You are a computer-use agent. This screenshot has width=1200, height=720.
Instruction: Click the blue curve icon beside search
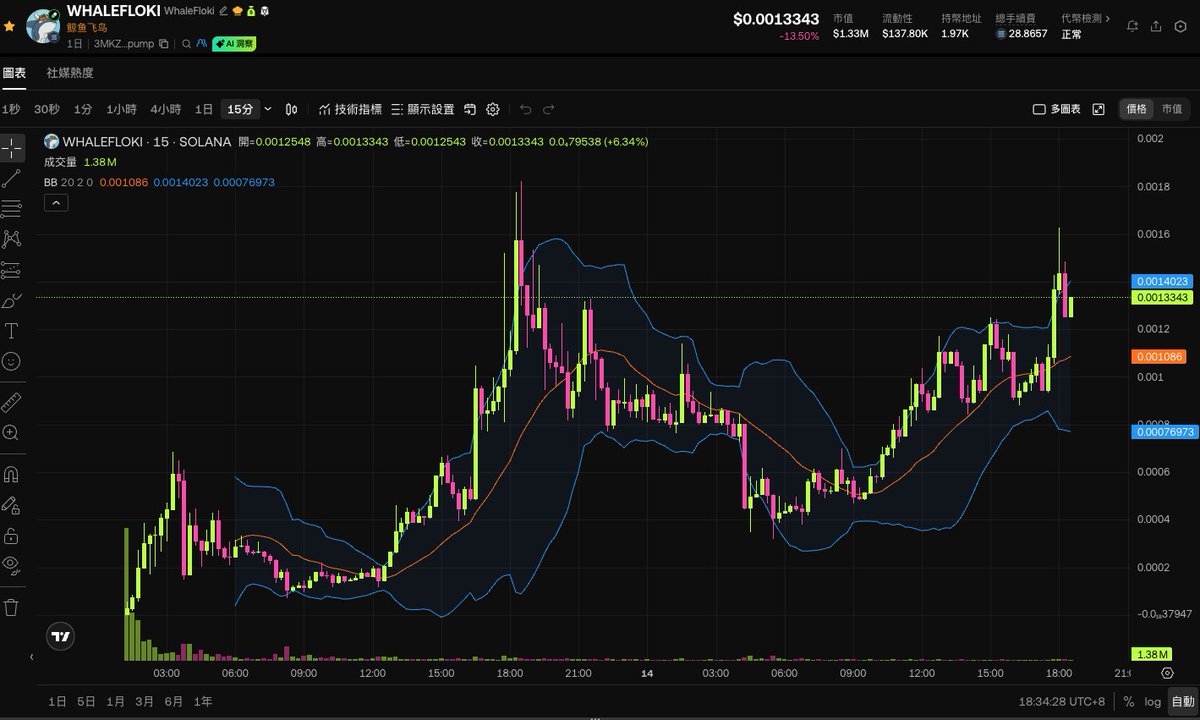click(201, 44)
